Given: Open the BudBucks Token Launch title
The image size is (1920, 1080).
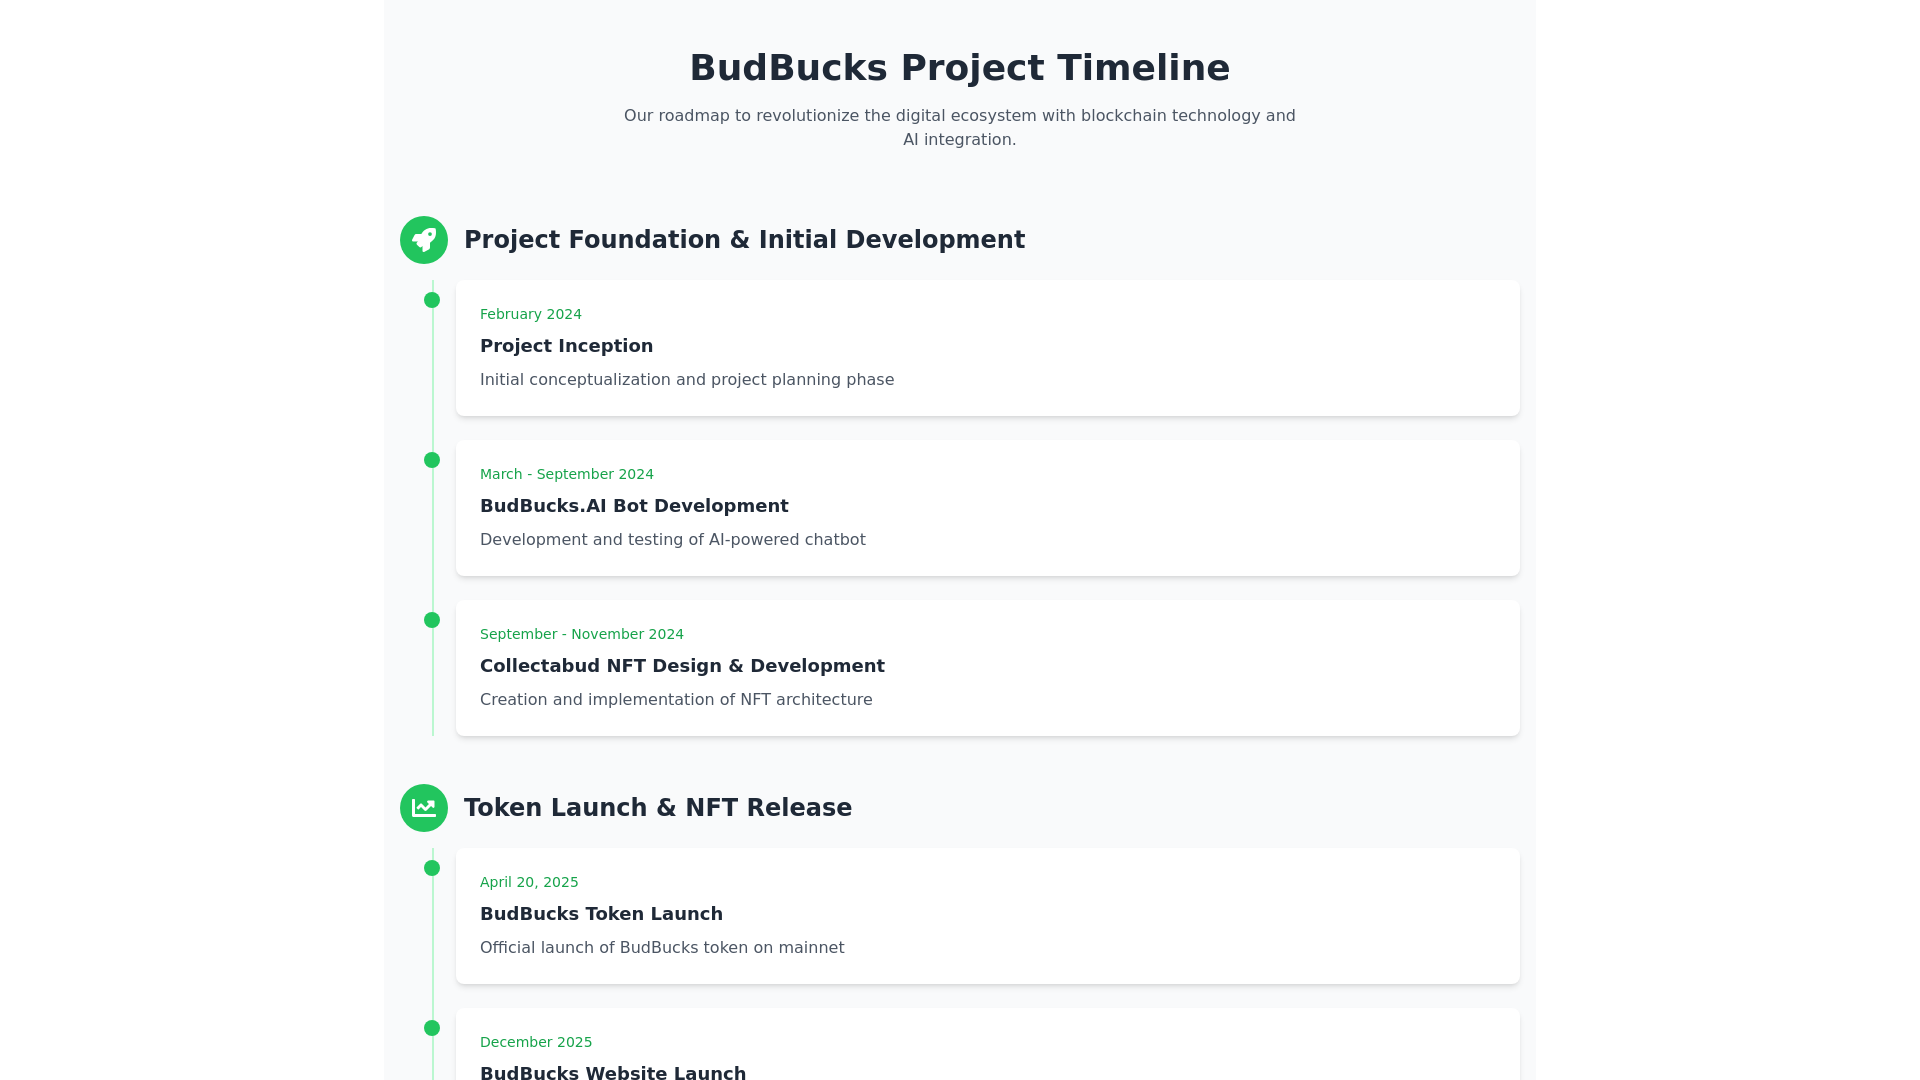Looking at the screenshot, I should click(x=601, y=914).
